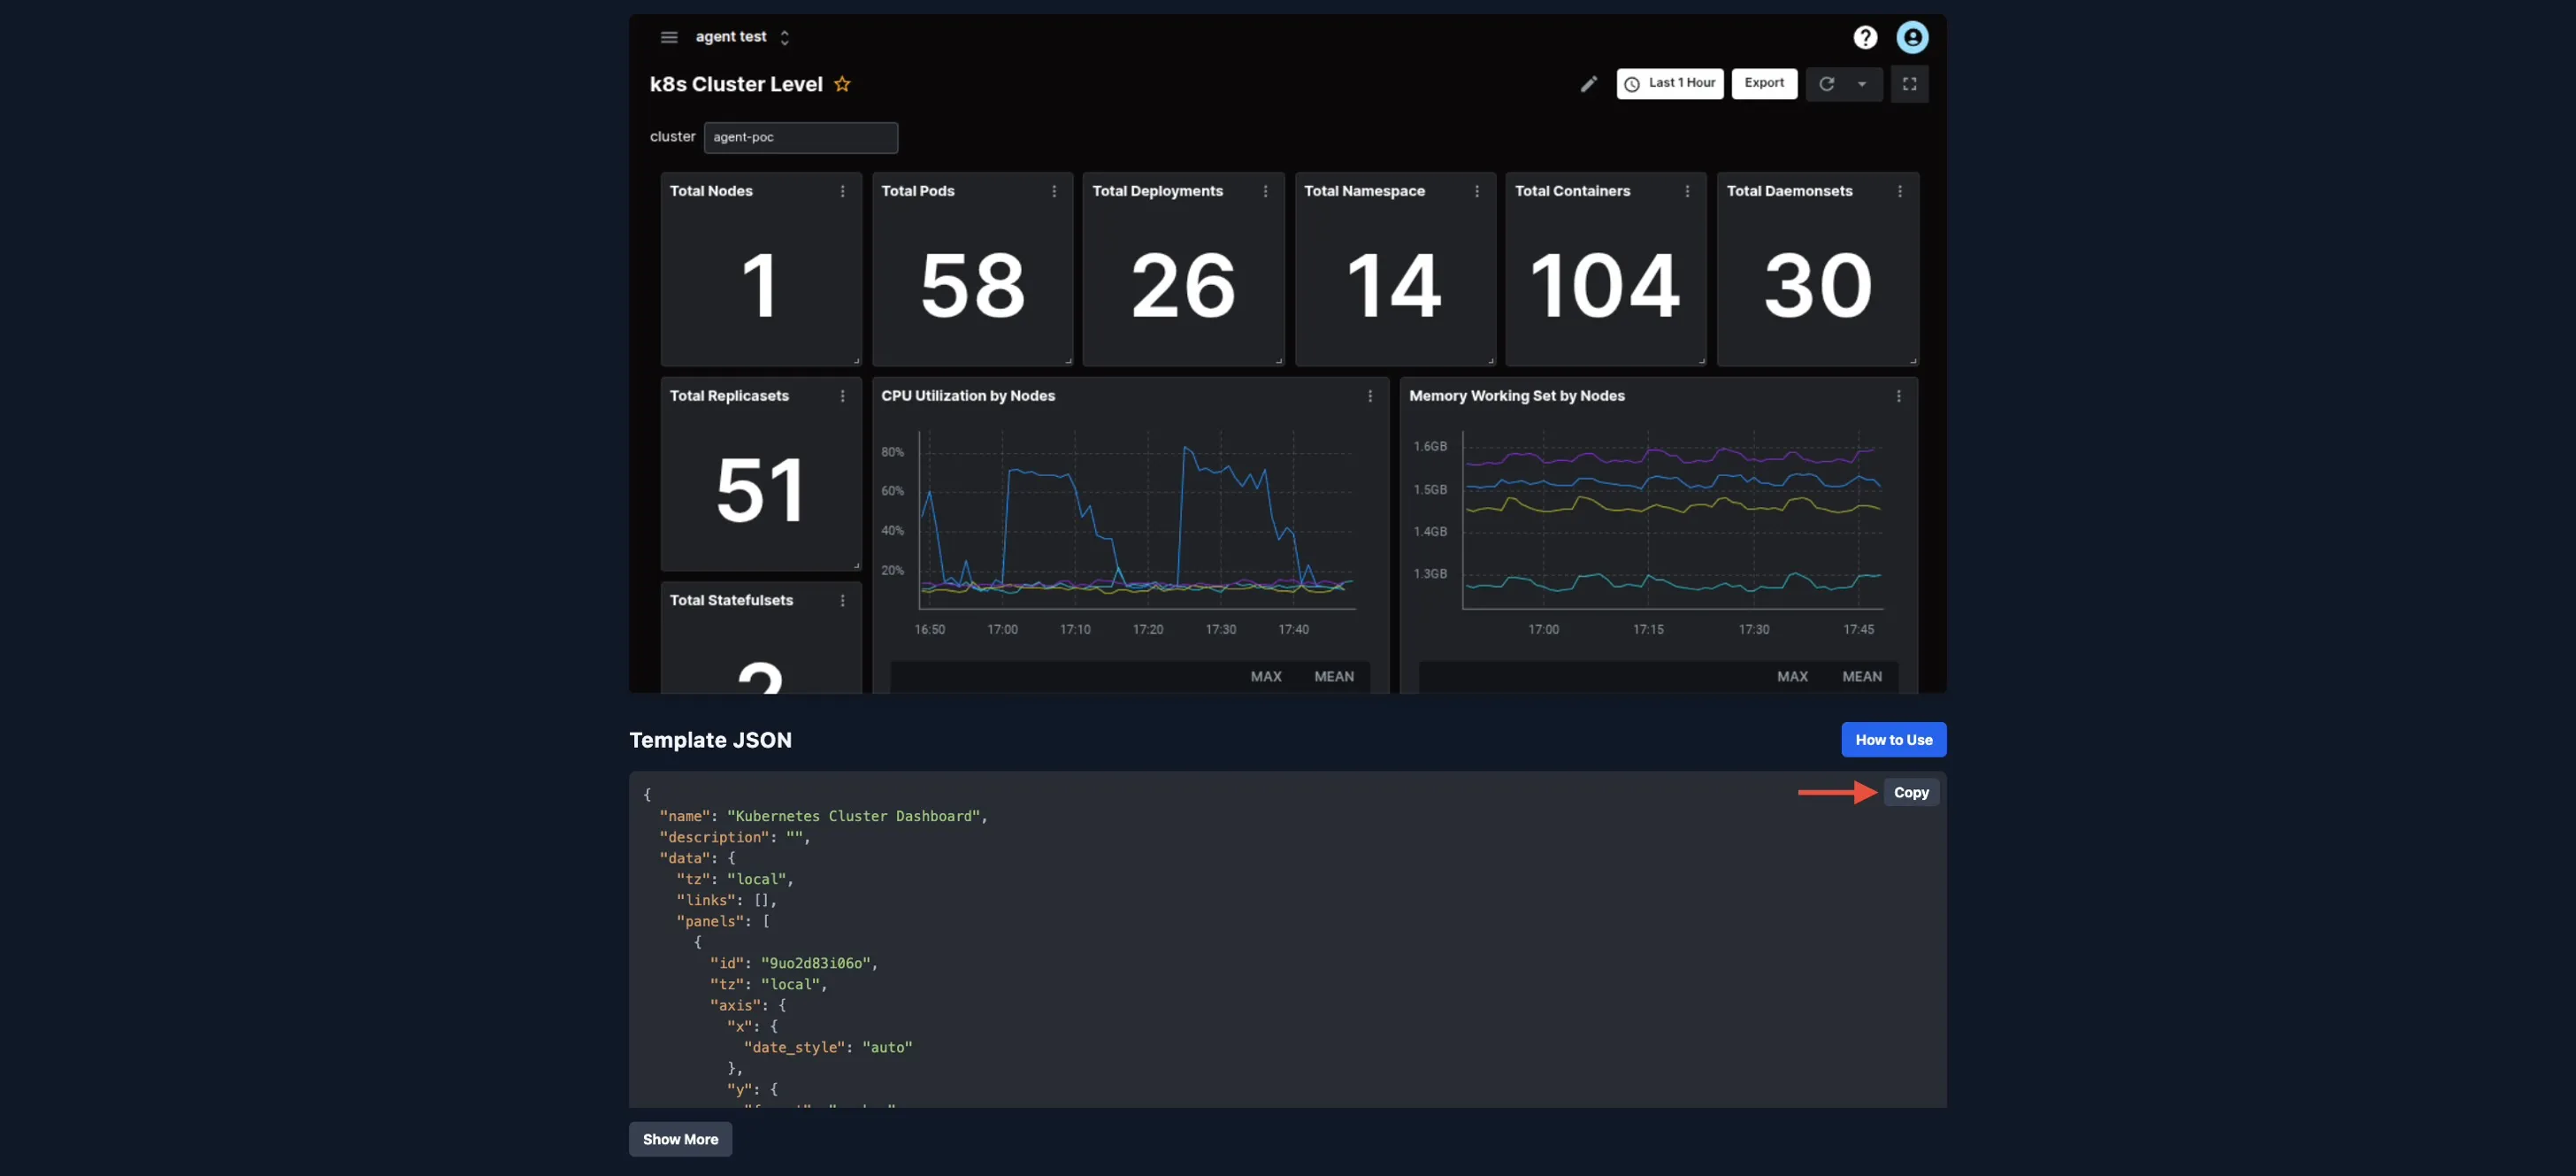
Task: Click MAX column in Memory Working Set legend
Action: [1792, 677]
